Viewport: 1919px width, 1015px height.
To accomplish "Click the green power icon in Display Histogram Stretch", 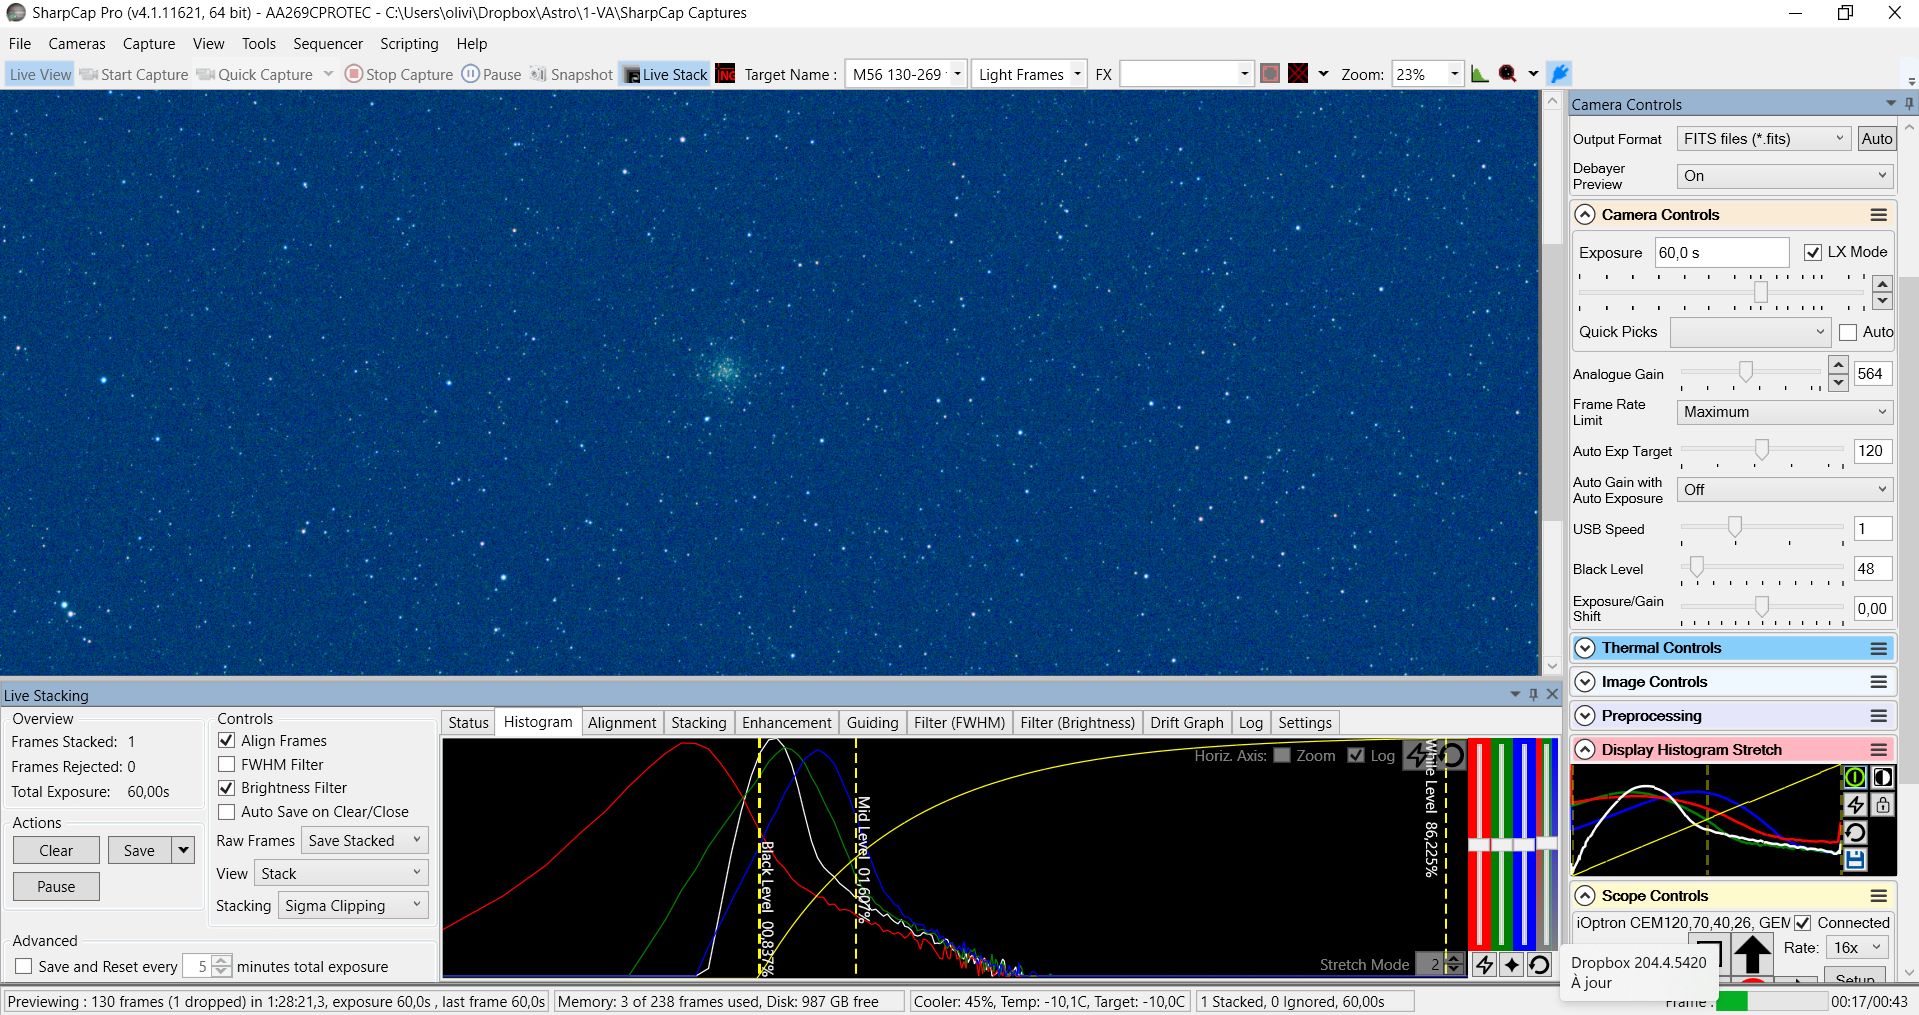I will point(1855,777).
